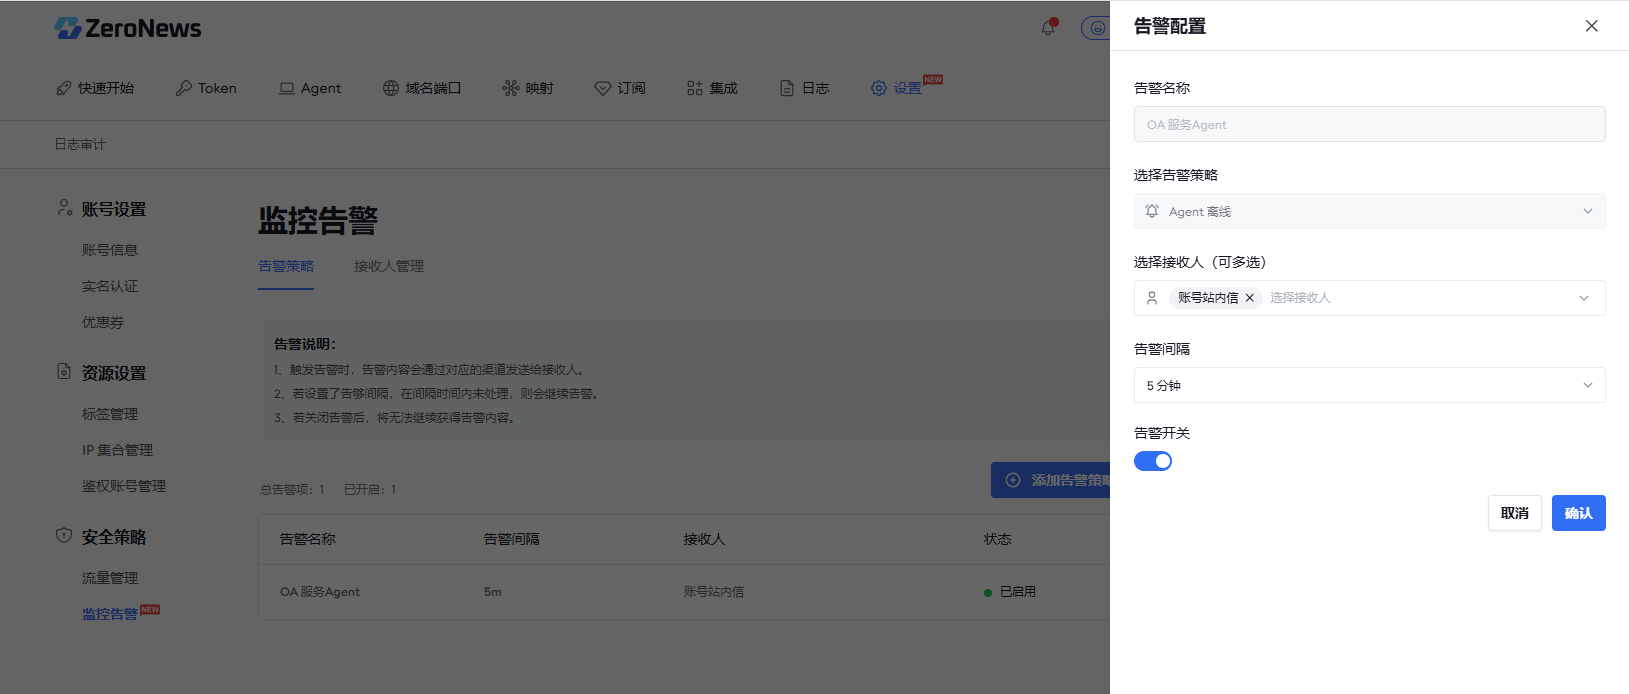Image resolution: width=1629 pixels, height=694 pixels.
Task: Remove the 账号站内信 recipient tag
Action: [x=1250, y=298]
